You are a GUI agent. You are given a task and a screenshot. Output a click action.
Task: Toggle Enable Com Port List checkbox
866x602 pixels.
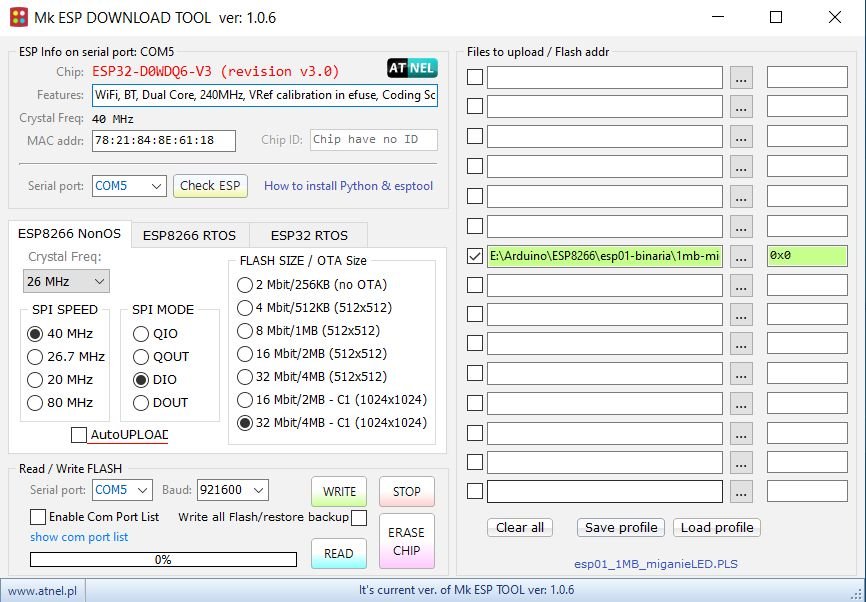pyautogui.click(x=38, y=517)
